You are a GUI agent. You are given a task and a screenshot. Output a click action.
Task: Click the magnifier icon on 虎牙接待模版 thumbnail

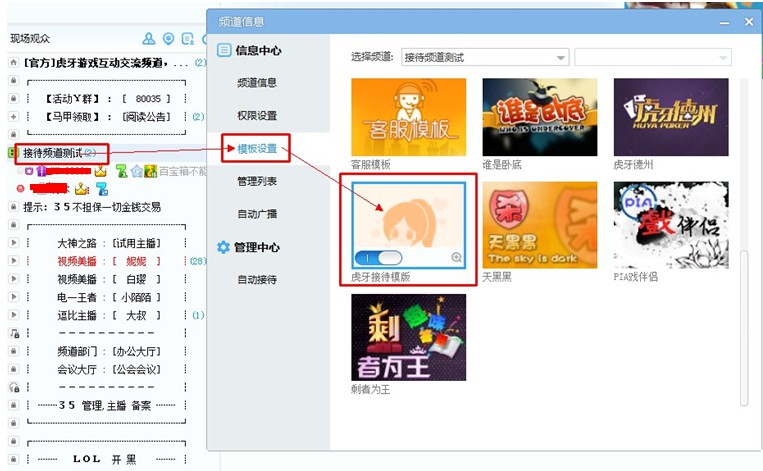457,258
